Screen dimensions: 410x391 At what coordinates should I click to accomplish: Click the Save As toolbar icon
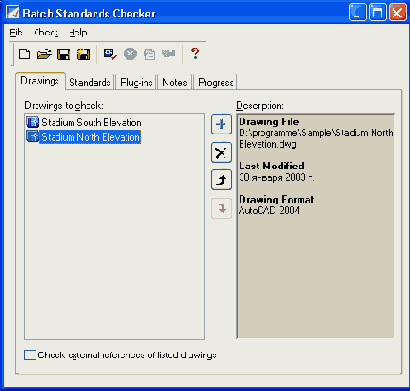point(83,54)
